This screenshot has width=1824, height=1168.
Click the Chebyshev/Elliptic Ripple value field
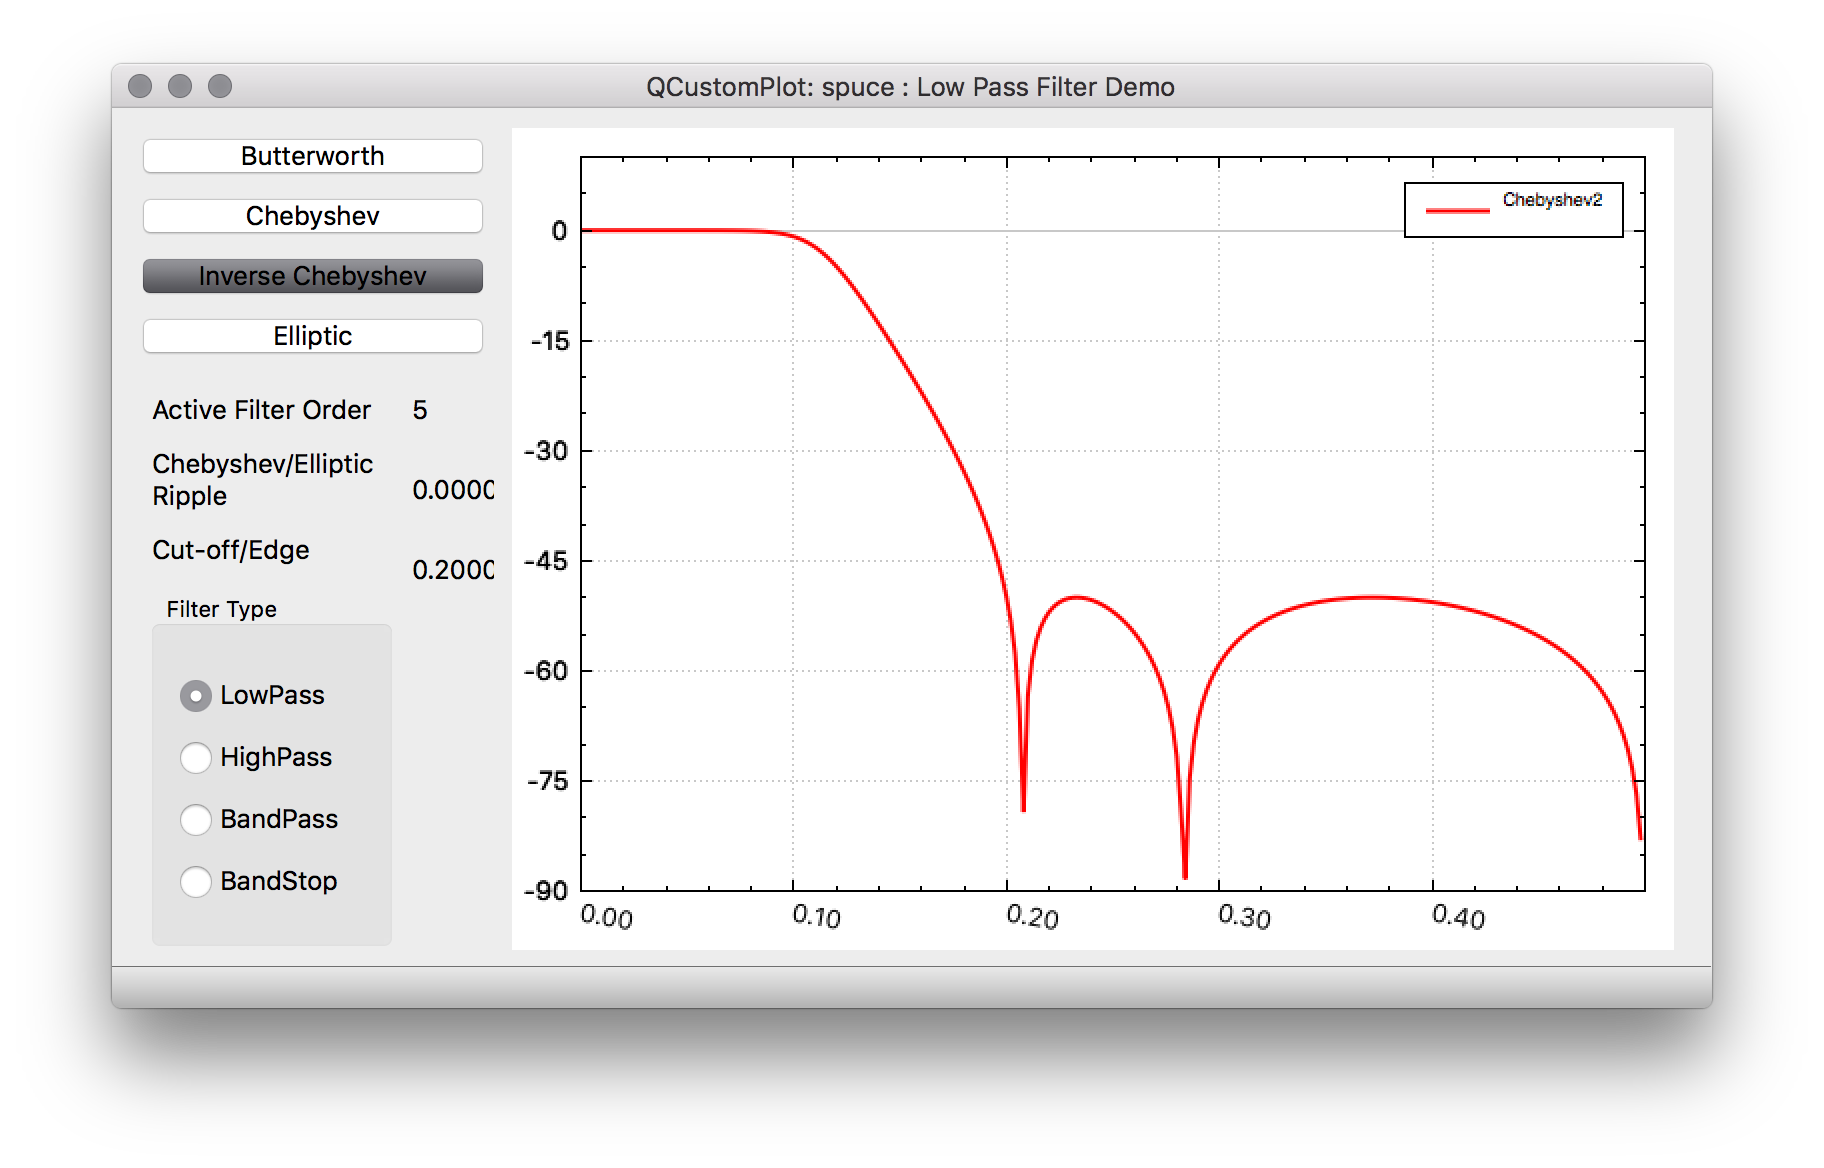(452, 490)
